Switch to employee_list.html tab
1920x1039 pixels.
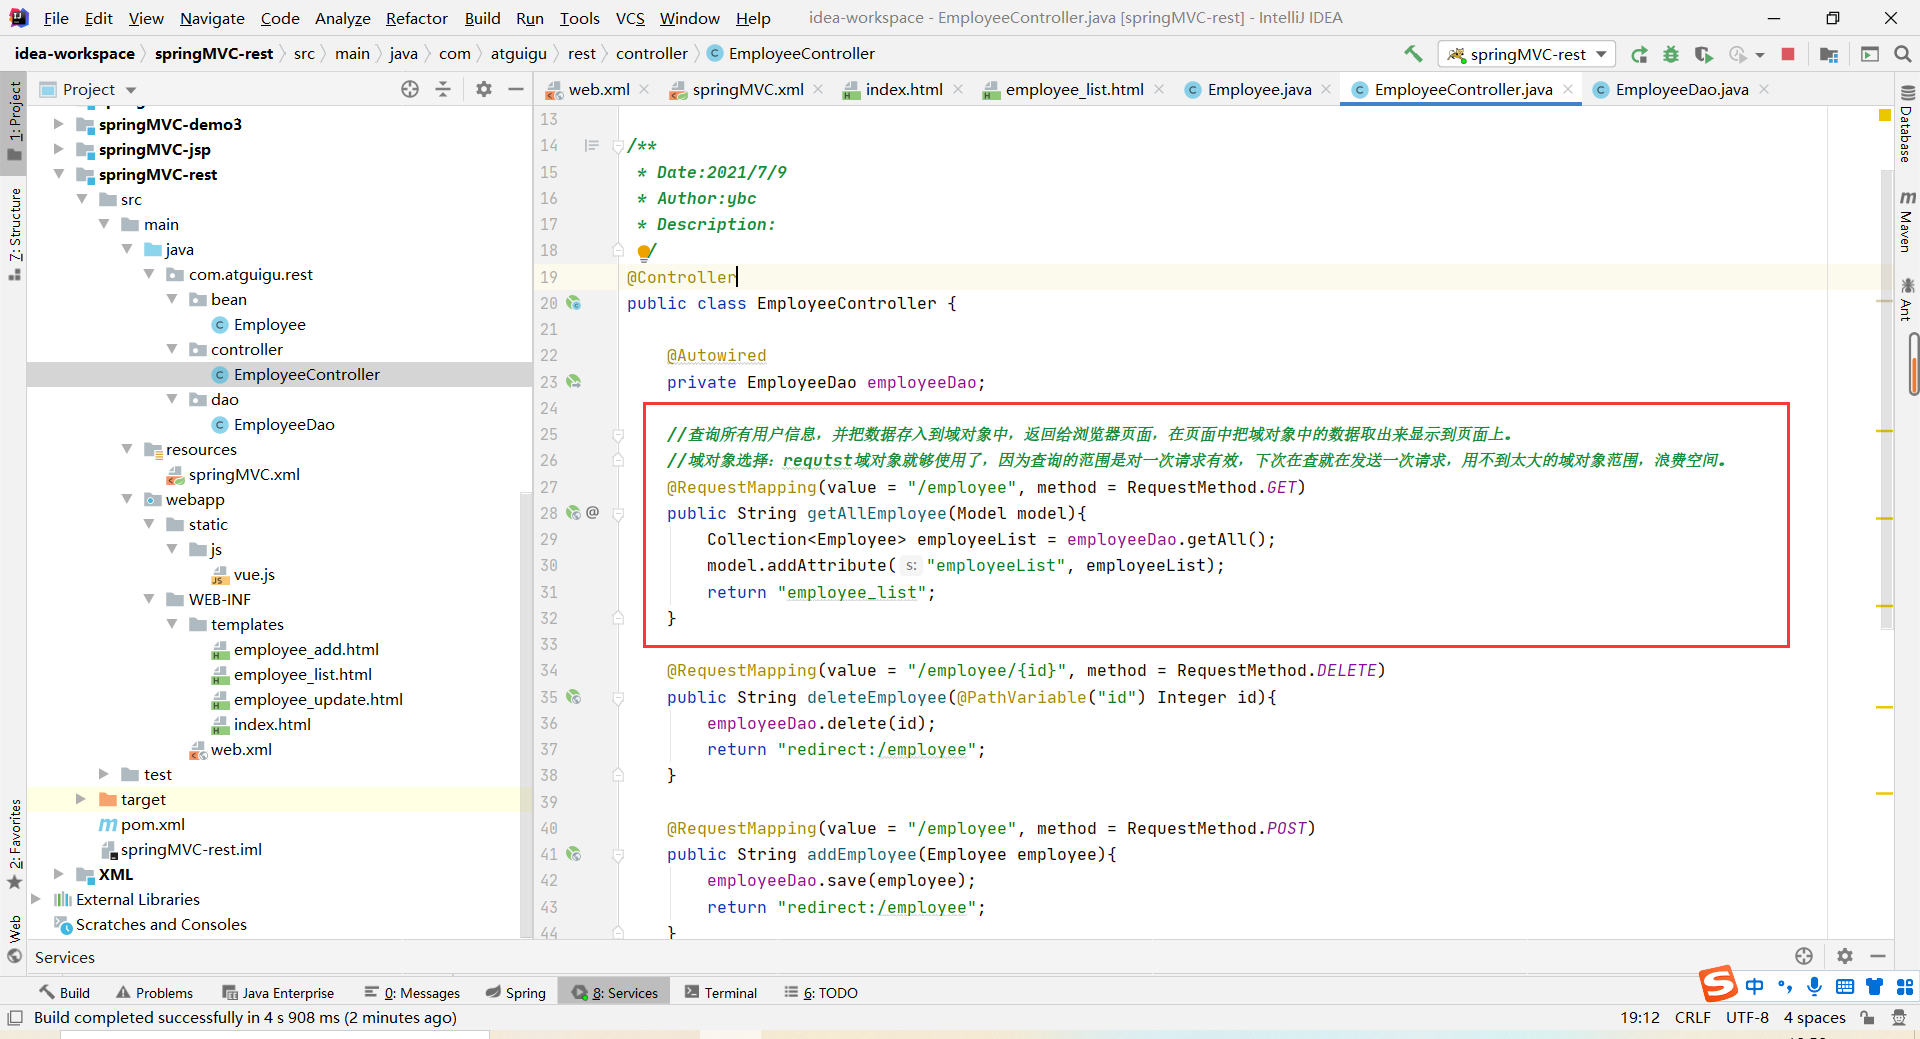tap(1074, 89)
